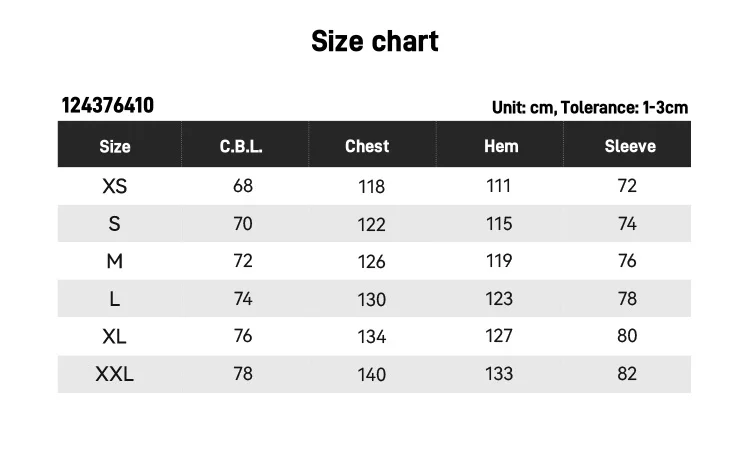Click the Sleeve column header

click(x=630, y=146)
